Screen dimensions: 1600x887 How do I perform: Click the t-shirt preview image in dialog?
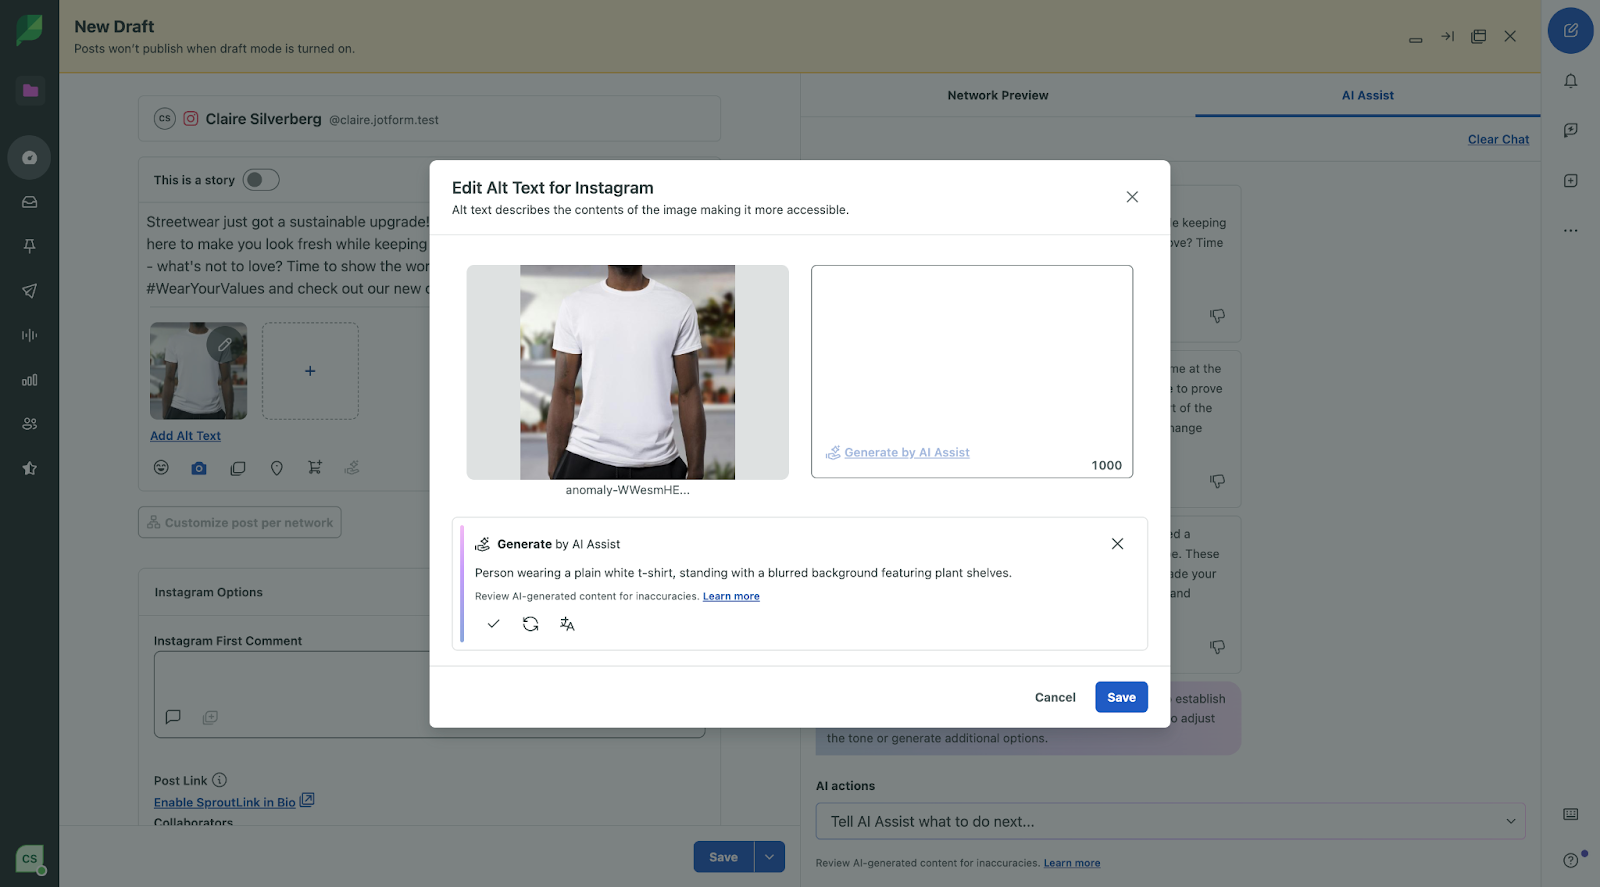pos(627,372)
